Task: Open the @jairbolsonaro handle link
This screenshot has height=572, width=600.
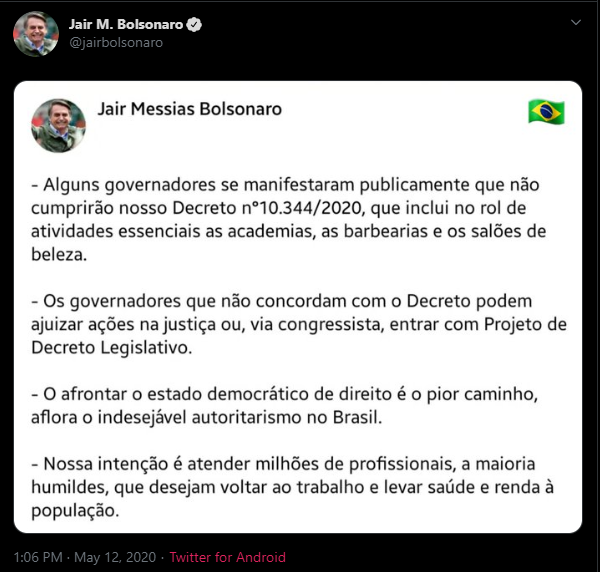Action: pos(116,42)
